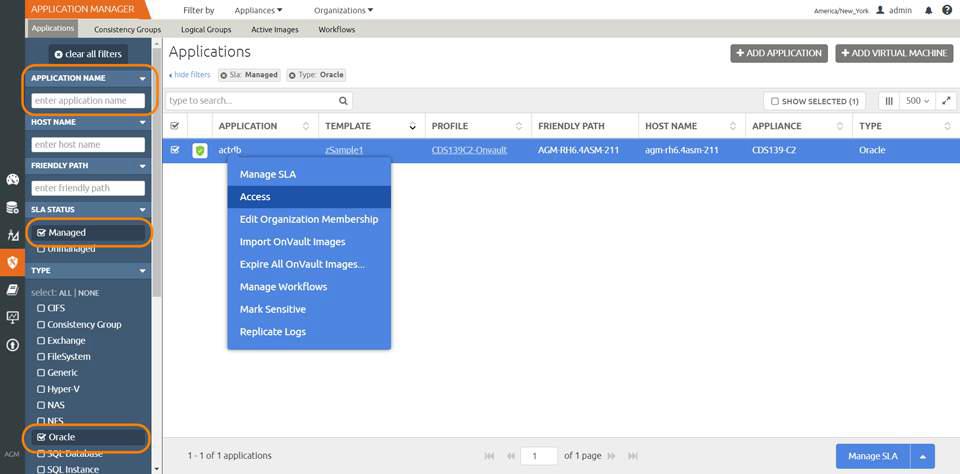Go to the previous page
Image resolution: width=960 pixels, height=474 pixels.
pyautogui.click(x=511, y=456)
